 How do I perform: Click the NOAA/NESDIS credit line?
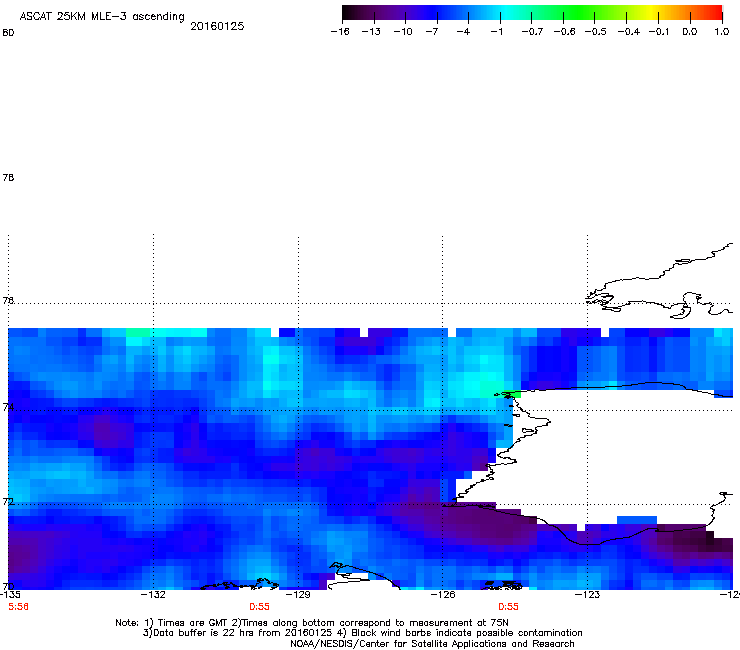tap(432, 644)
